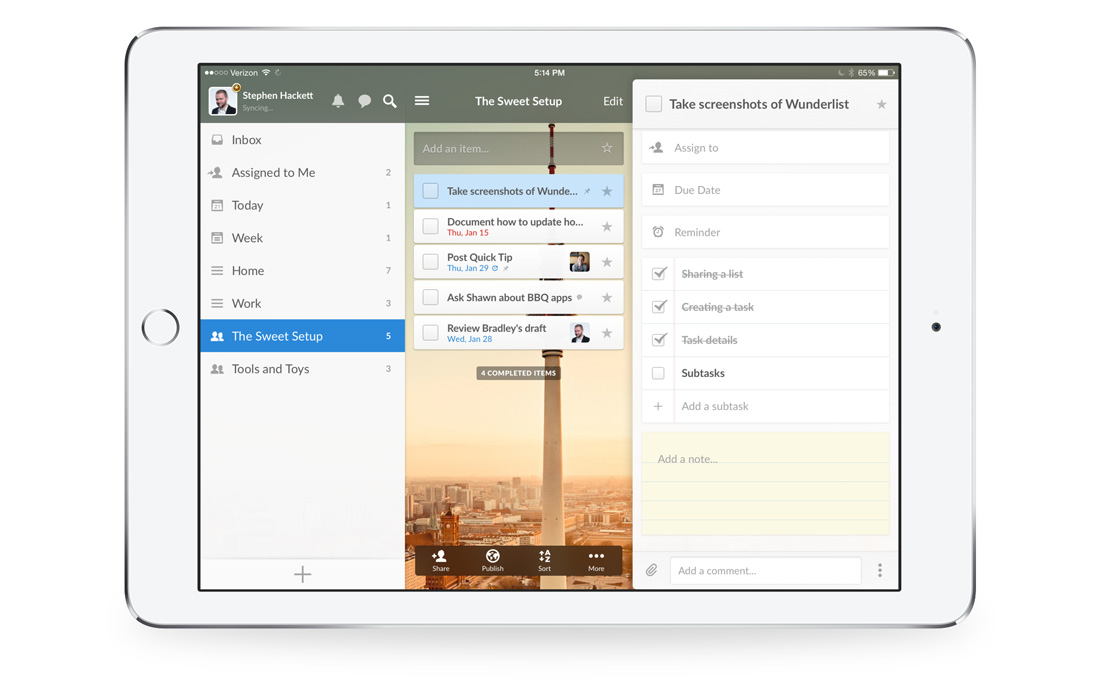Focus the Add a comment field
The image size is (1100, 693).
click(x=765, y=570)
